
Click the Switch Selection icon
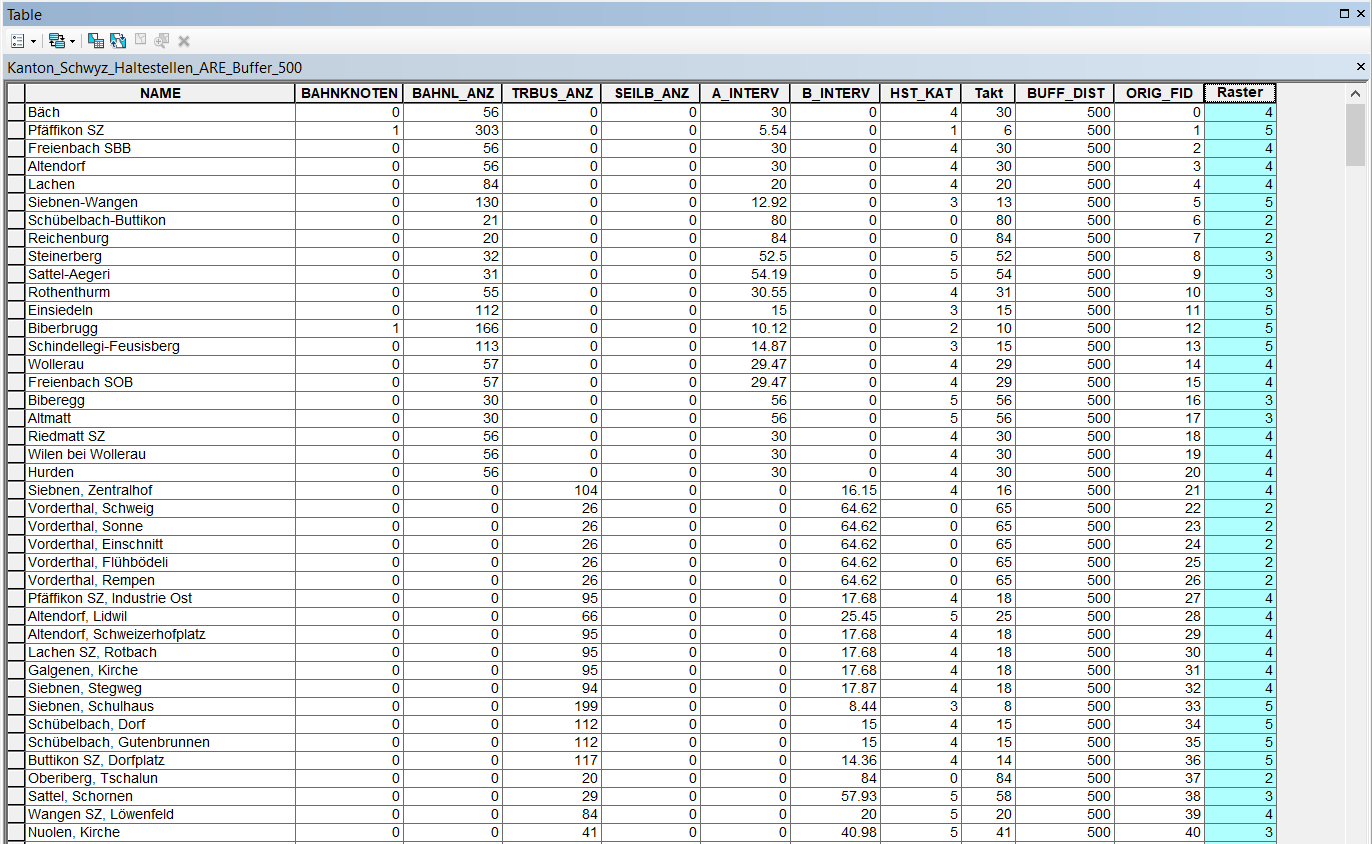click(117, 41)
